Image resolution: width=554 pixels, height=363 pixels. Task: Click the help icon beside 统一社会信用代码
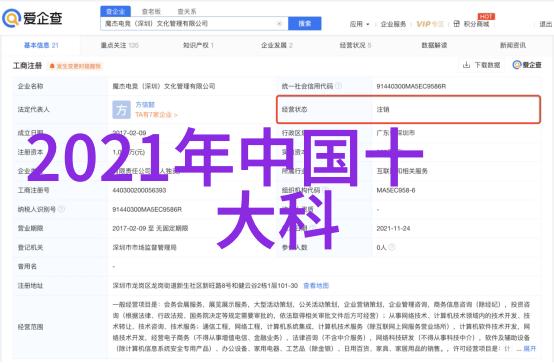pyautogui.click(x=338, y=86)
